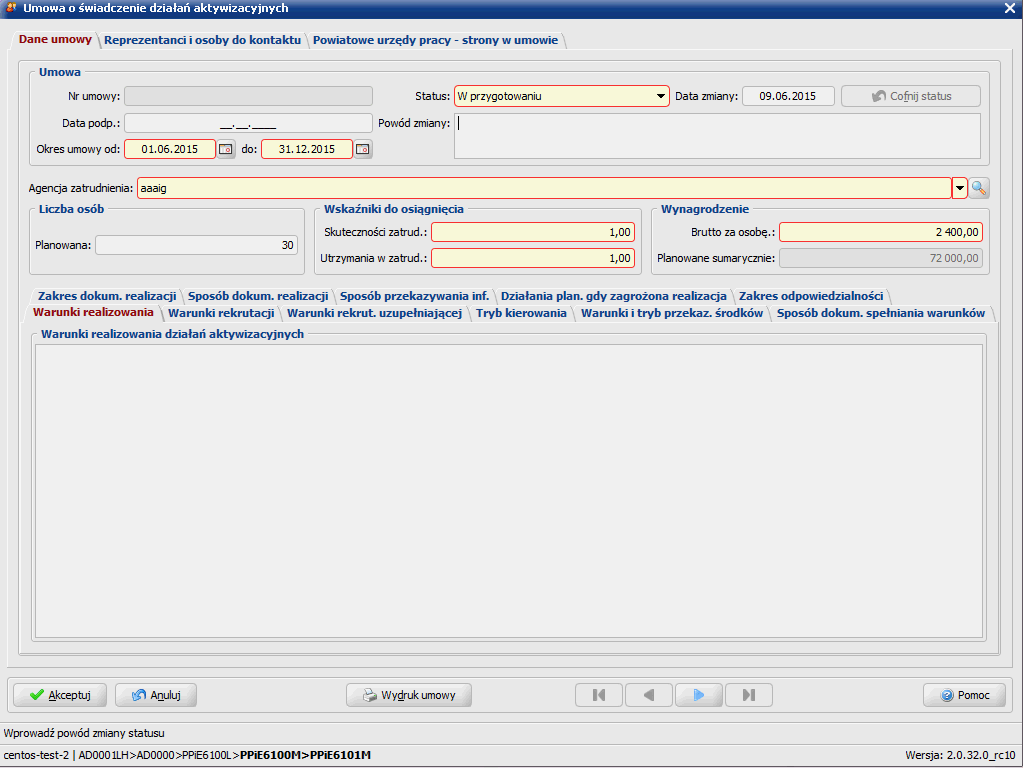This screenshot has width=1023, height=768.
Task: Go to previous record navigation button
Action: (649, 695)
